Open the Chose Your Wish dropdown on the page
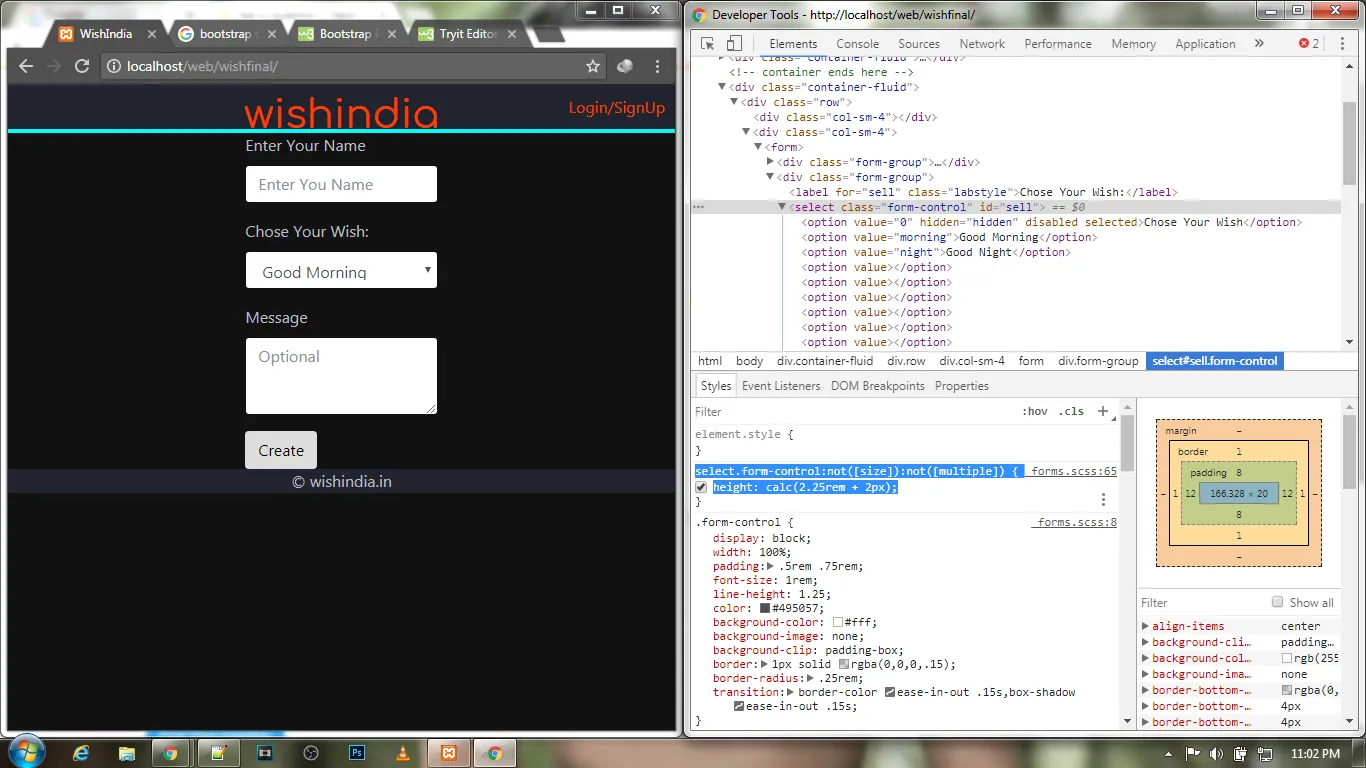Viewport: 1366px width, 768px height. pos(341,270)
